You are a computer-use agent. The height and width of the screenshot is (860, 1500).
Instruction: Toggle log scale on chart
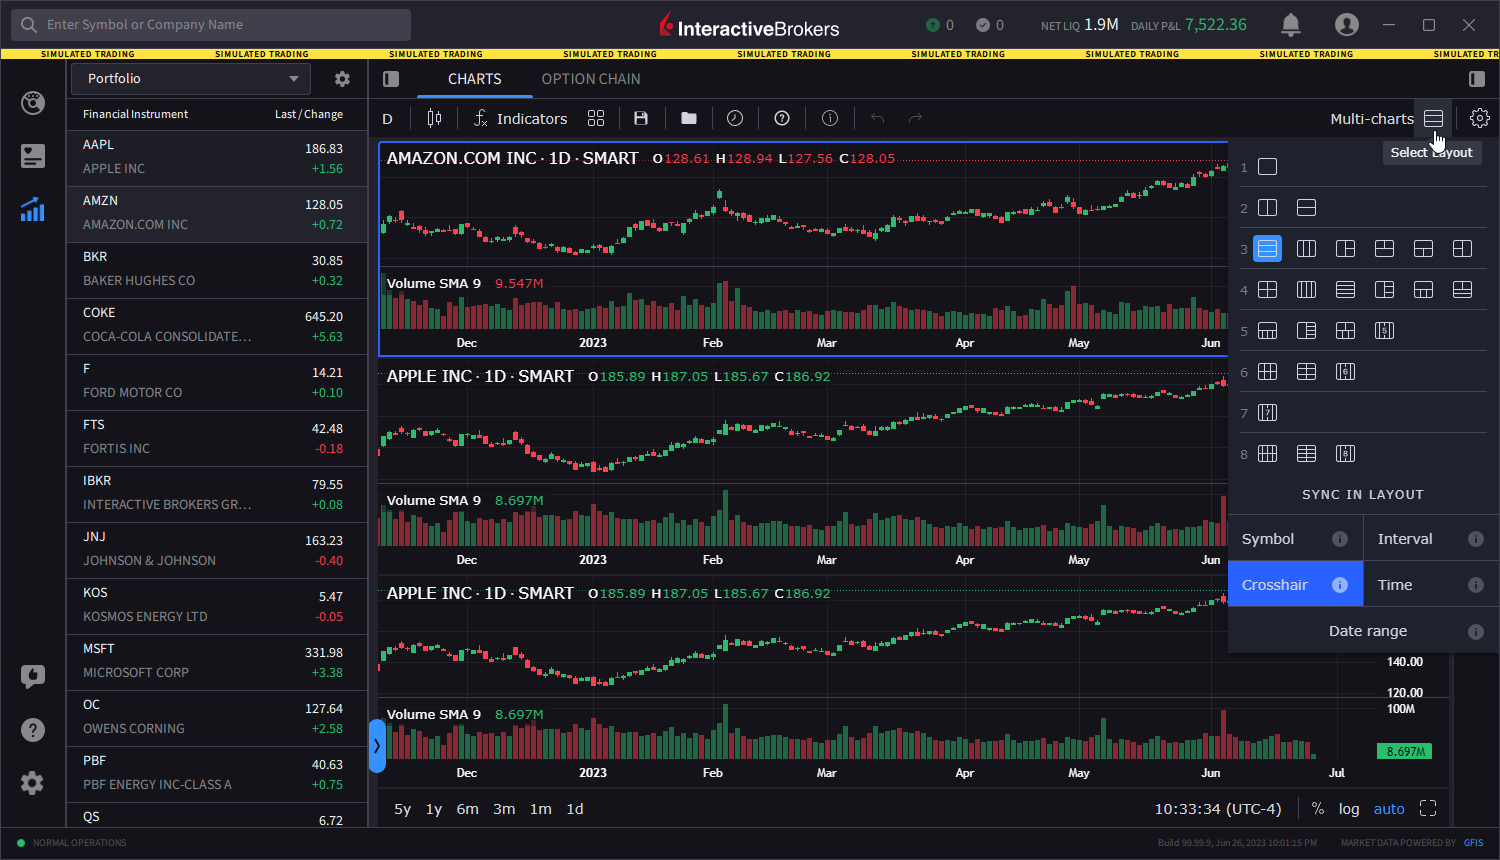1349,808
